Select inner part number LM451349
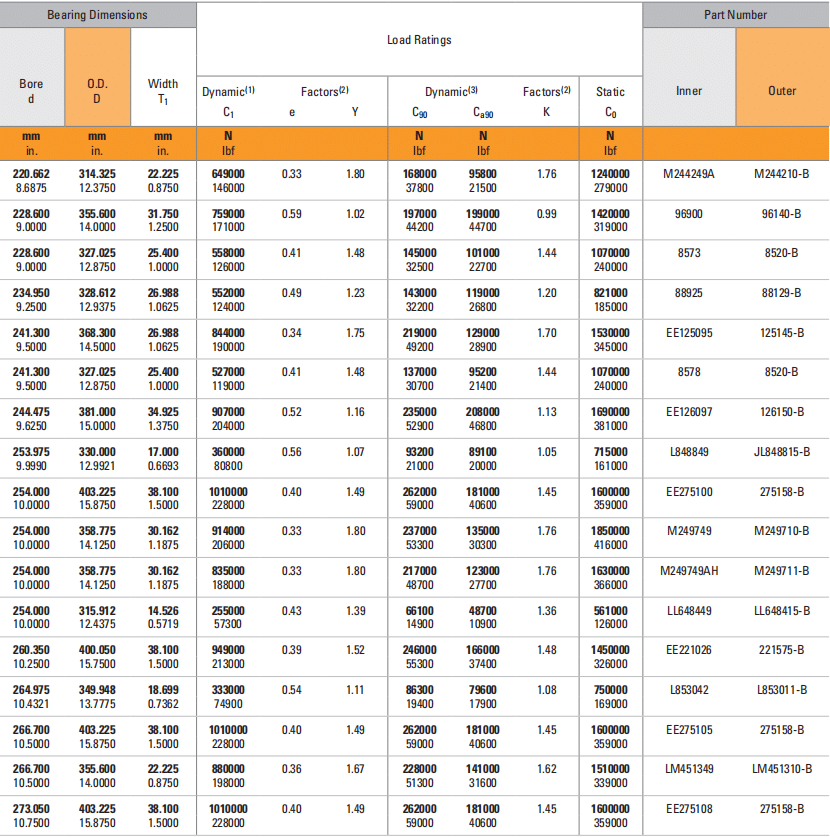830x837 pixels. pyautogui.click(x=689, y=769)
